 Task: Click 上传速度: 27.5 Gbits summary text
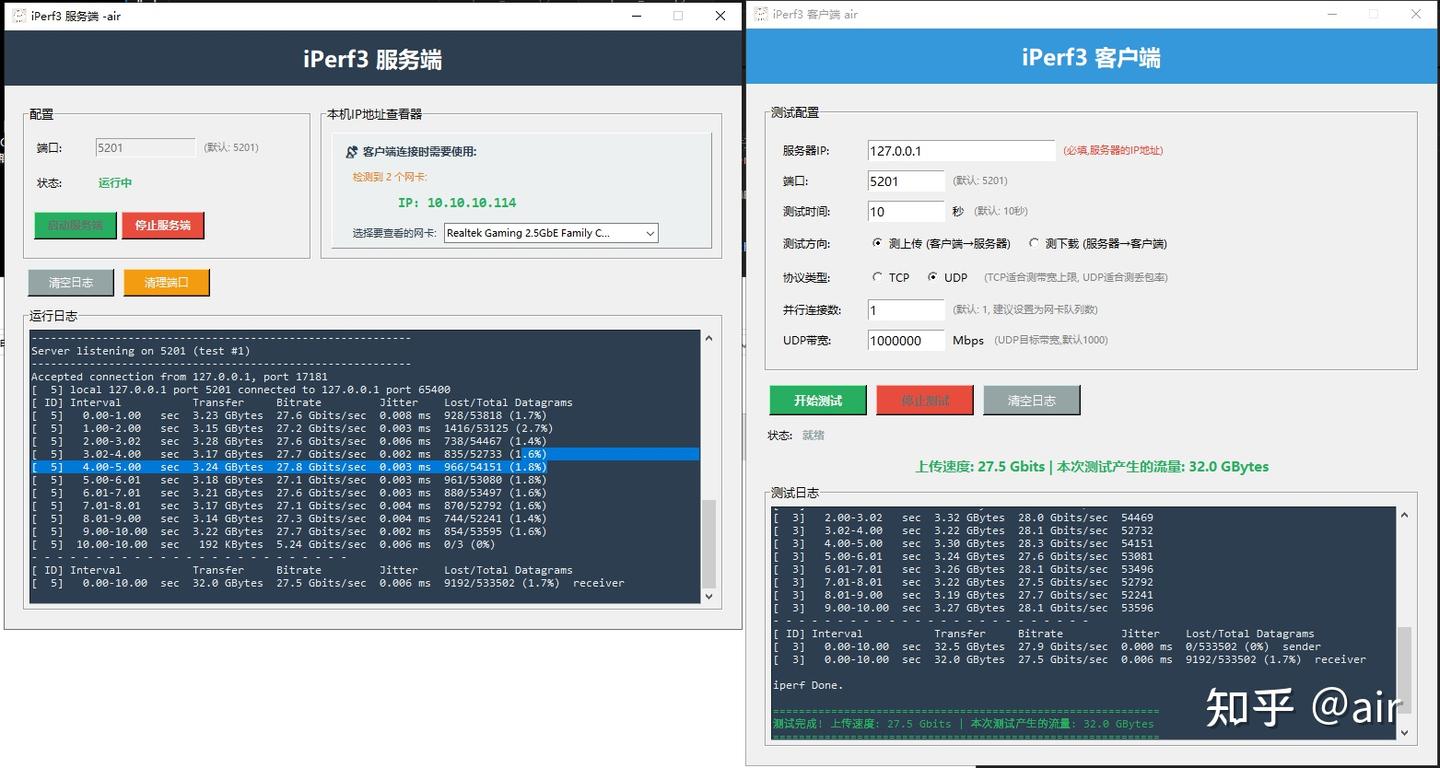(1092, 466)
